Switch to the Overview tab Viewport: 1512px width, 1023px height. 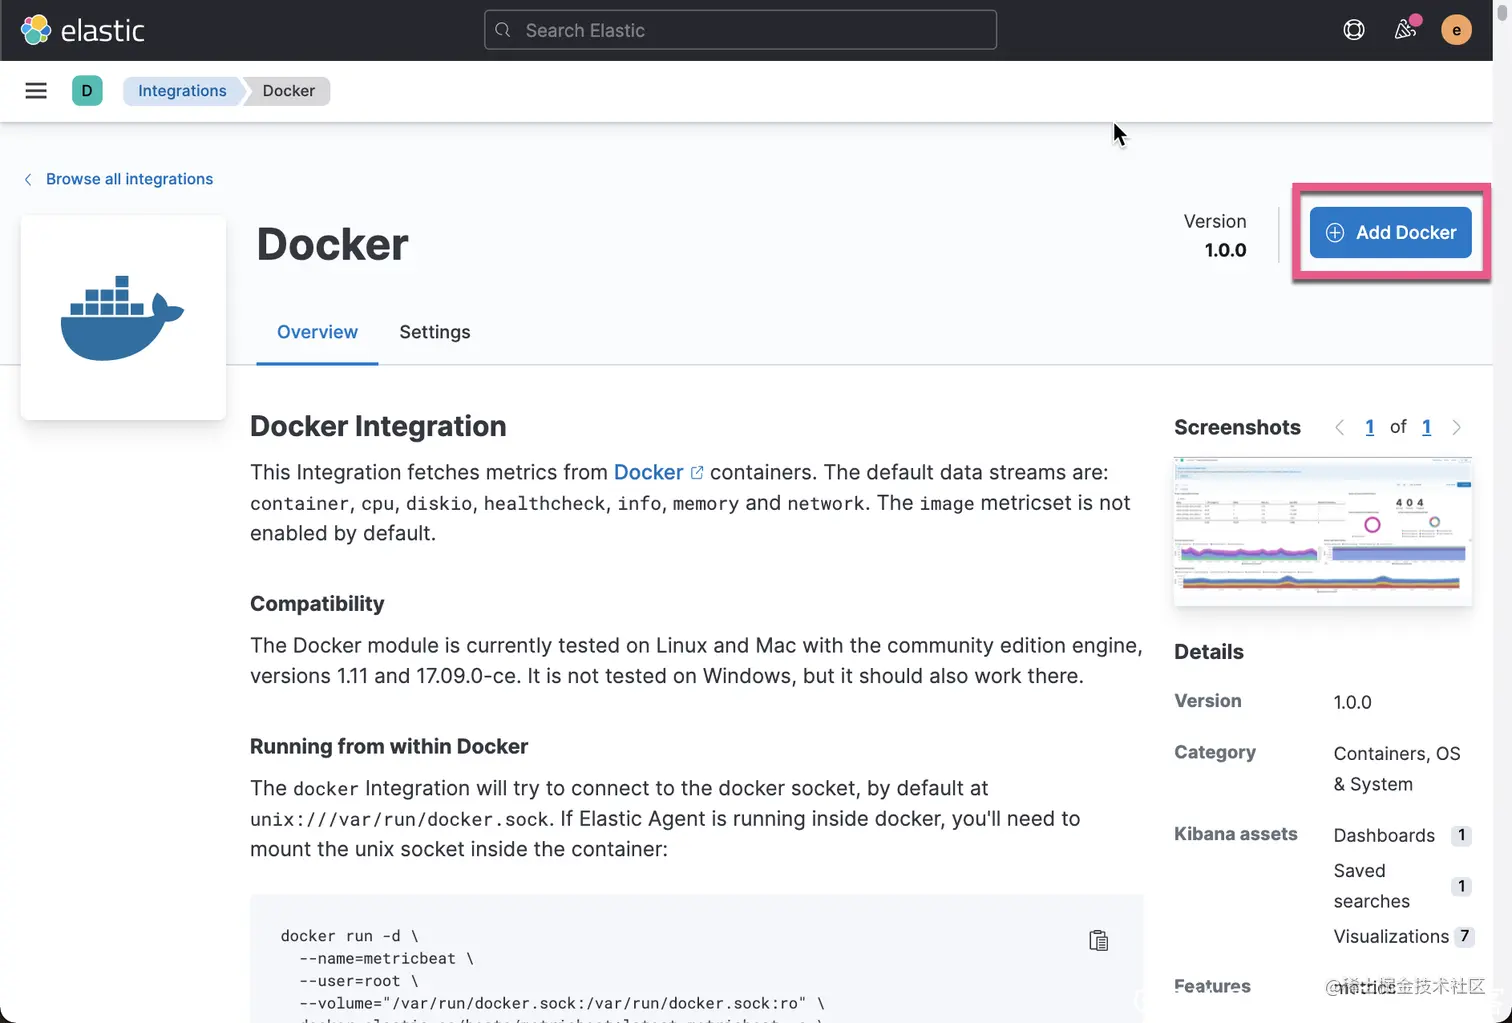coord(317,332)
